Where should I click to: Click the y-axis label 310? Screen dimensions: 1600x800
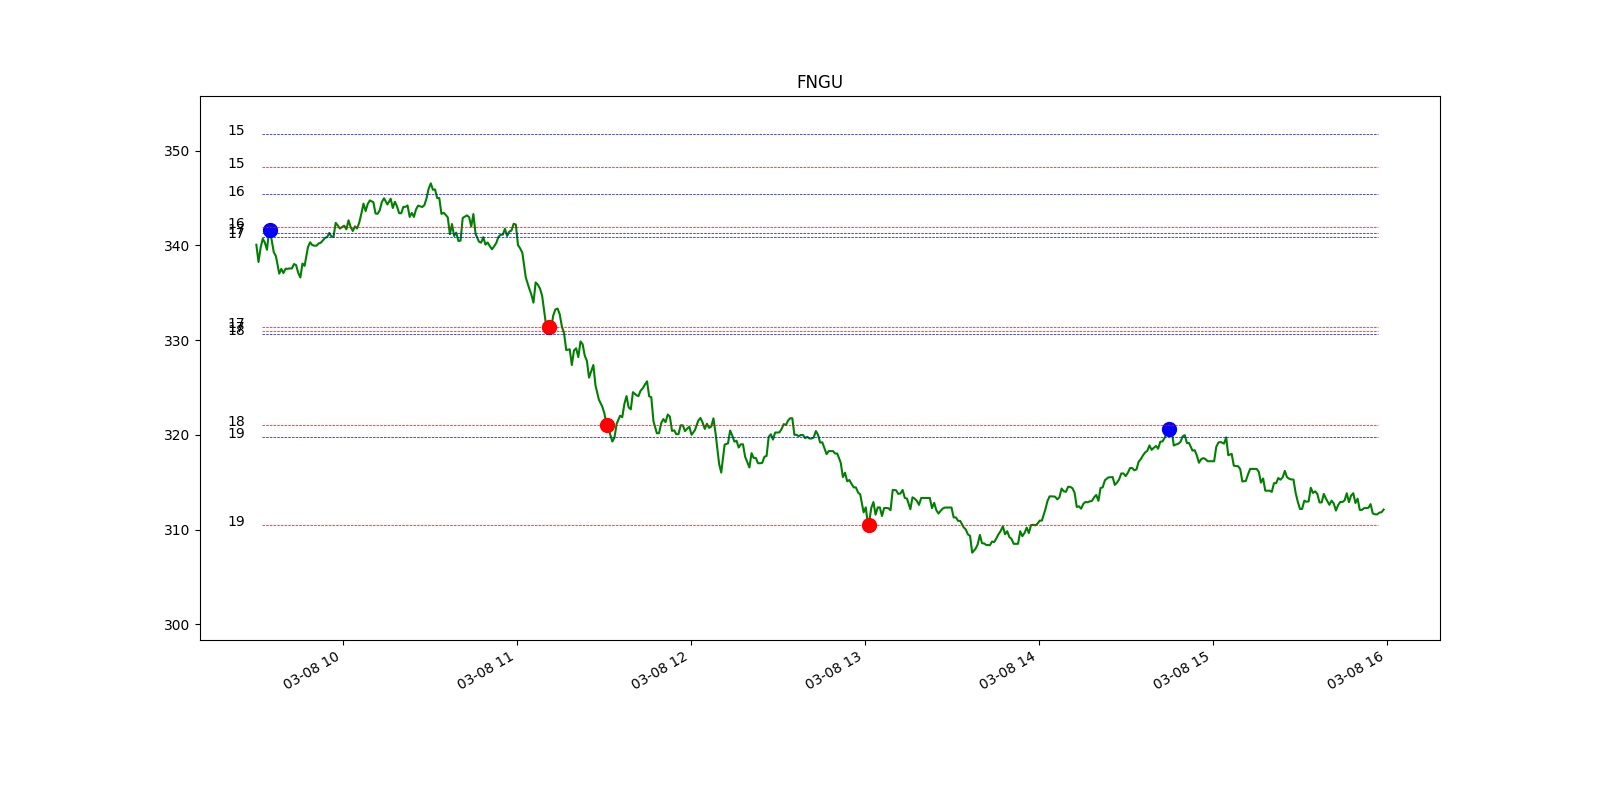click(x=176, y=530)
